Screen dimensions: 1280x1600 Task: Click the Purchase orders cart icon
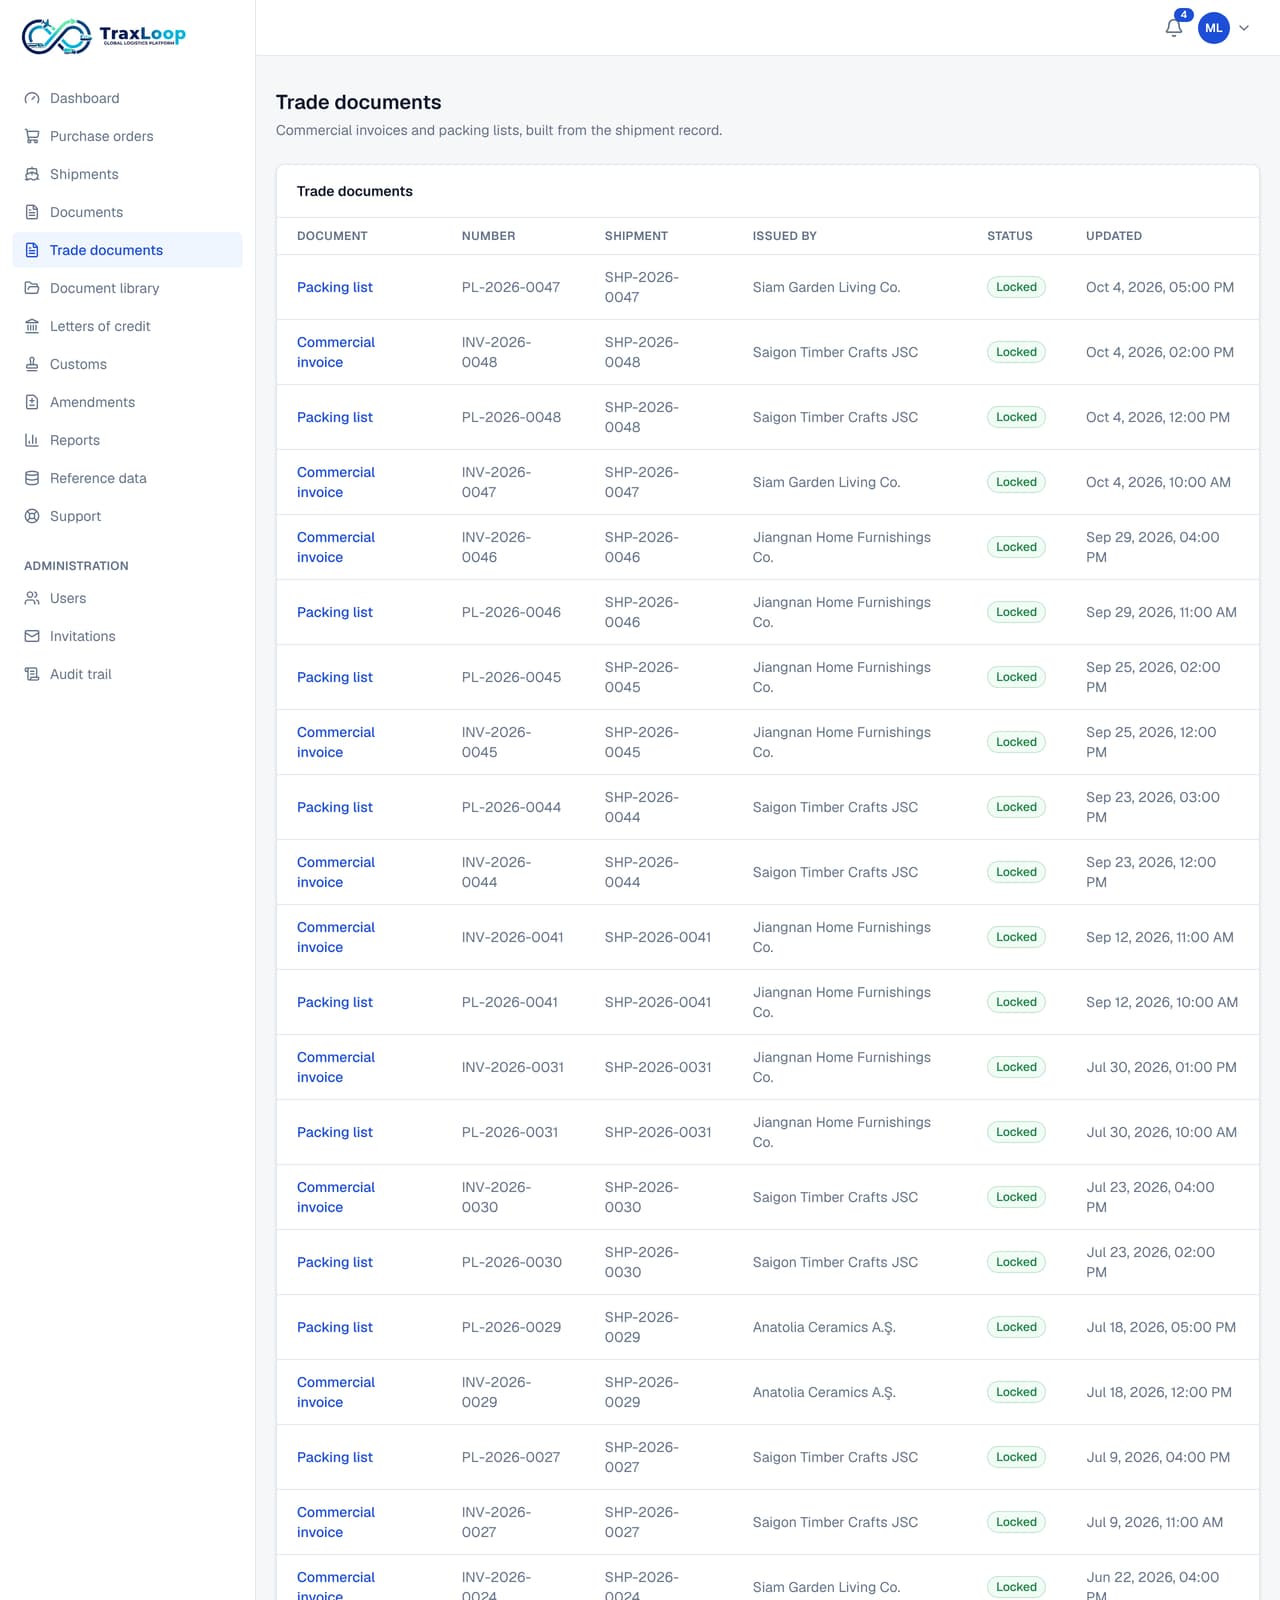click(32, 136)
